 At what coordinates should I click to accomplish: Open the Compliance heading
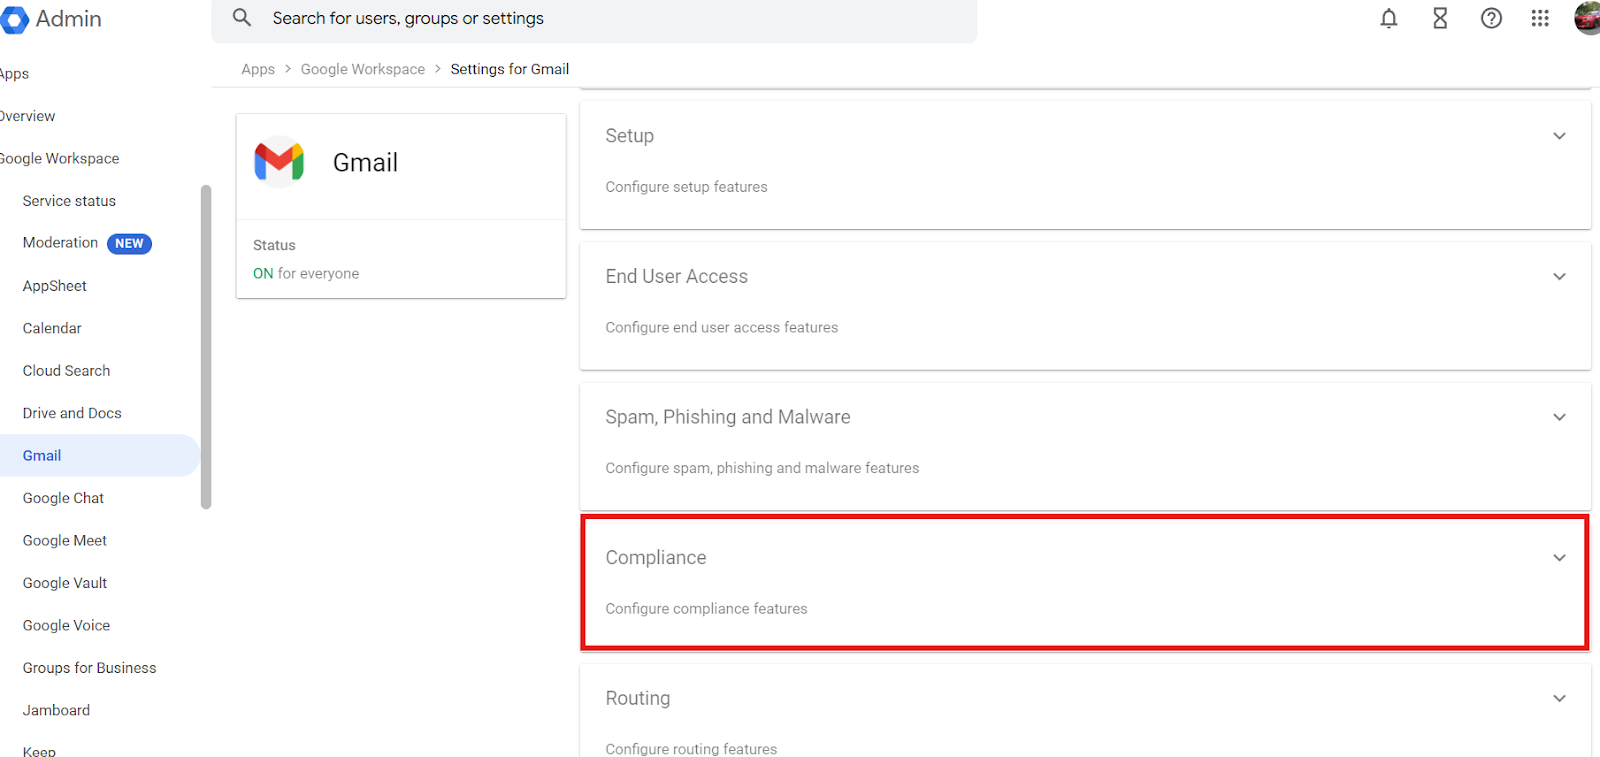(x=655, y=558)
